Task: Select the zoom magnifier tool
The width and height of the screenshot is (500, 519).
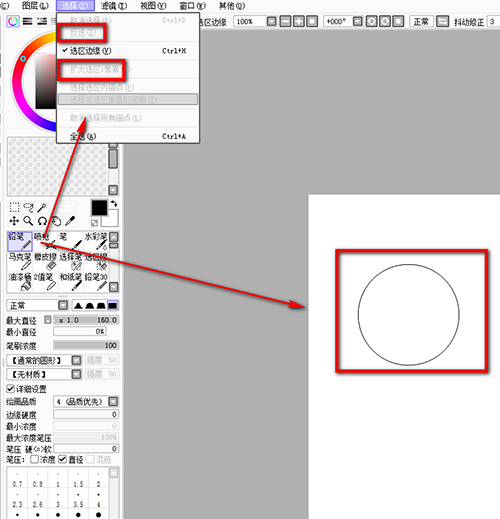Action: click(x=28, y=221)
